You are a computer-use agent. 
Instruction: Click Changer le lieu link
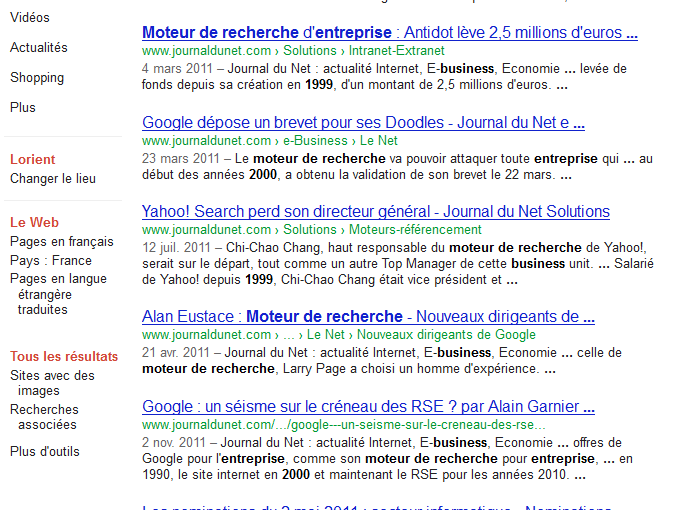pyautogui.click(x=53, y=178)
